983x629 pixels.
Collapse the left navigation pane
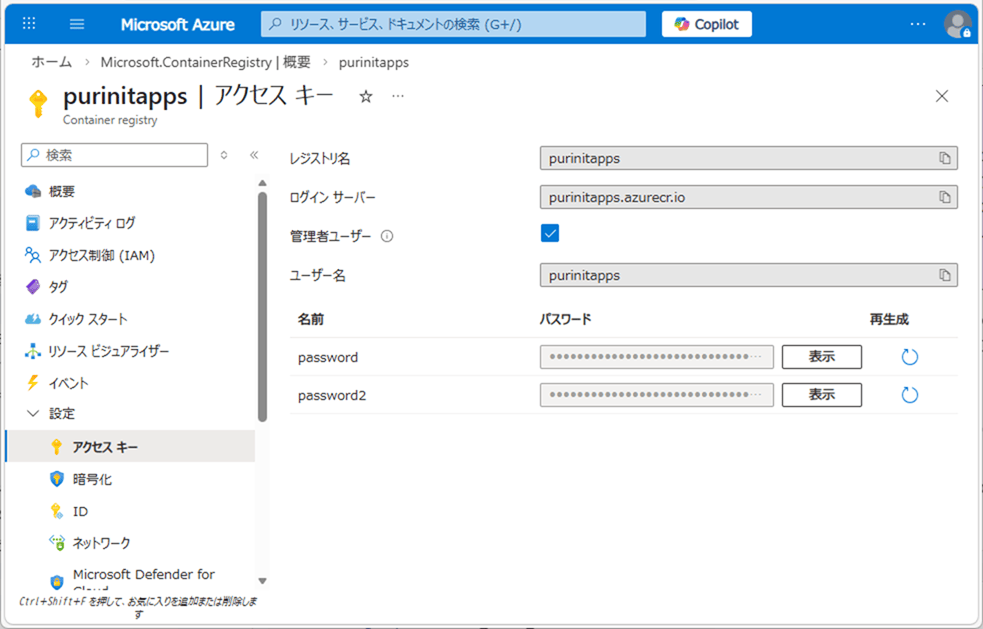pos(254,155)
